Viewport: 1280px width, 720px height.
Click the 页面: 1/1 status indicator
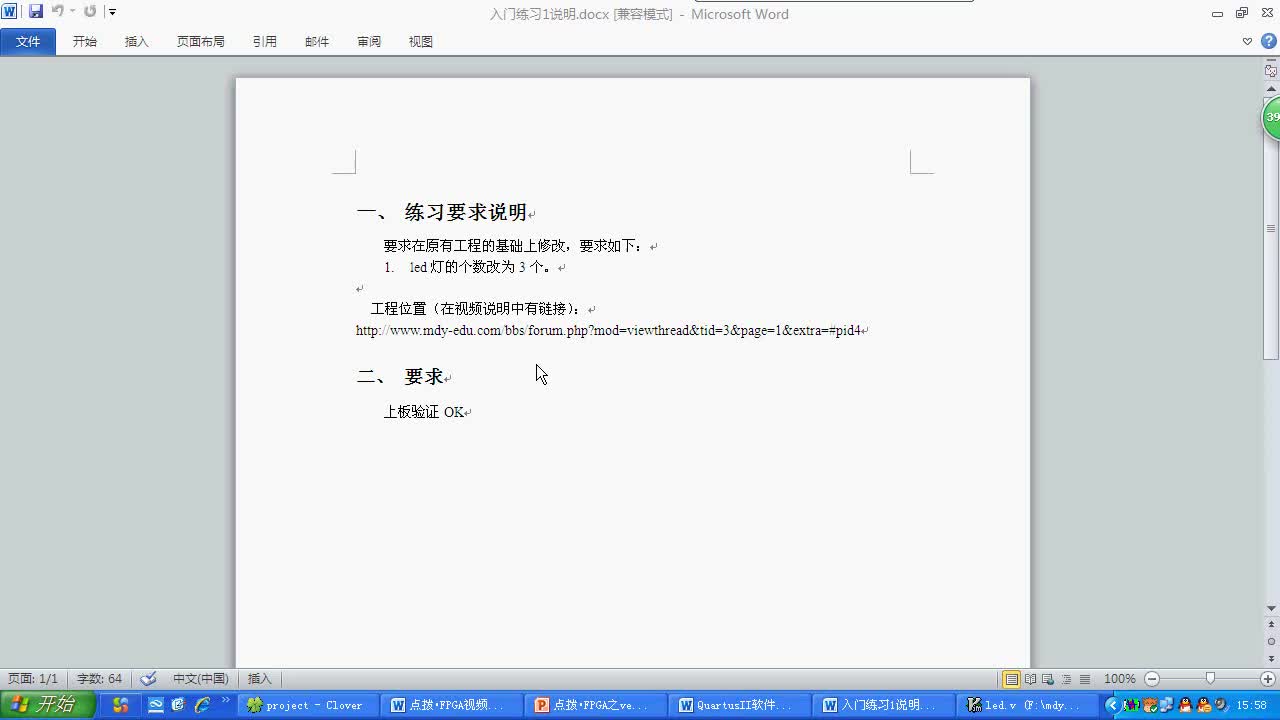tap(33, 679)
